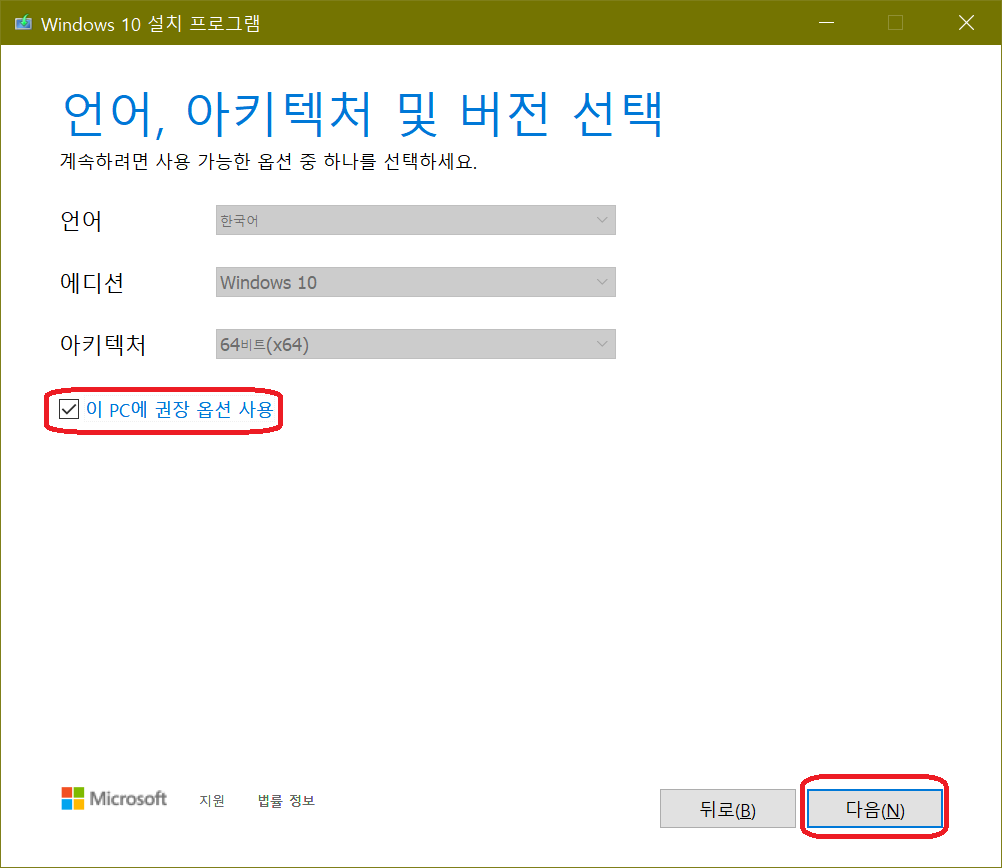
Task: Go back with the 뒤로(B) button
Action: pos(727,809)
